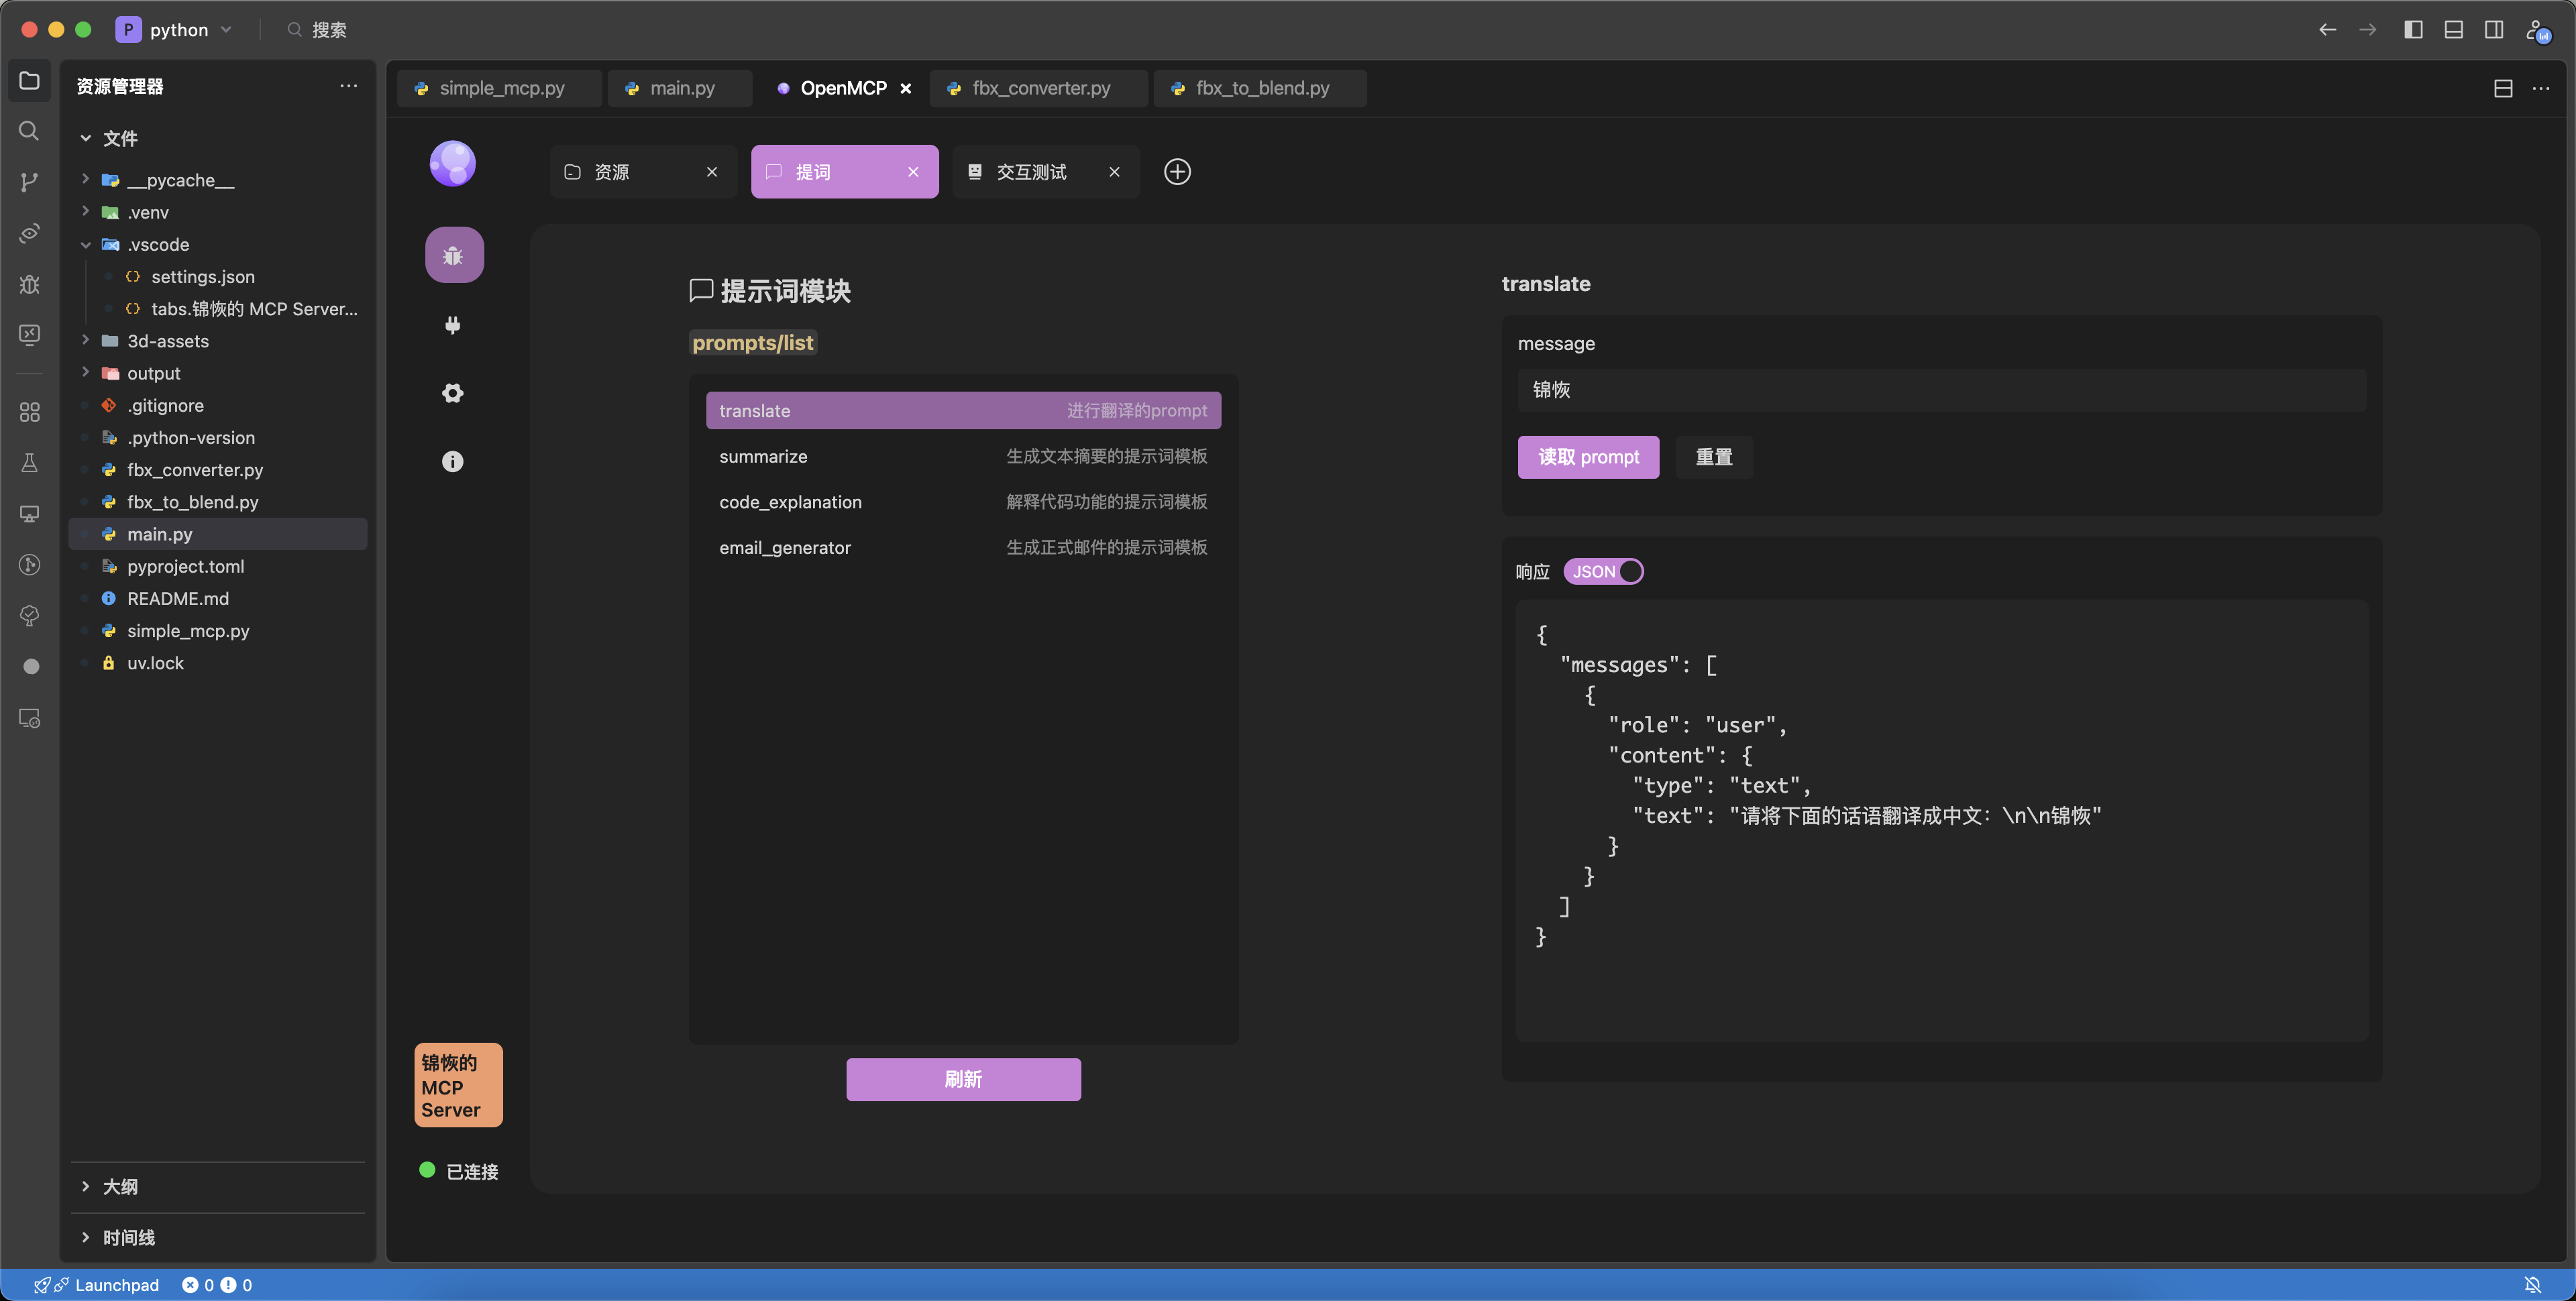Open Source Control in activity bar
The height and width of the screenshot is (1301, 2576).
[x=29, y=182]
